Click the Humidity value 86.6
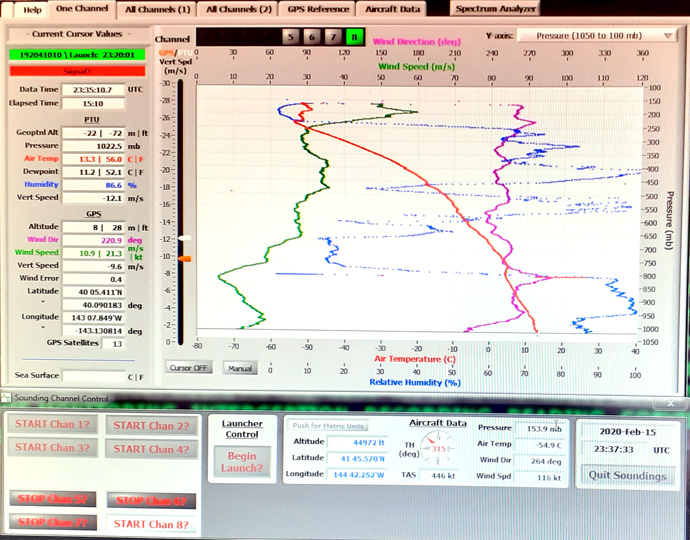The image size is (690, 540). [x=93, y=185]
